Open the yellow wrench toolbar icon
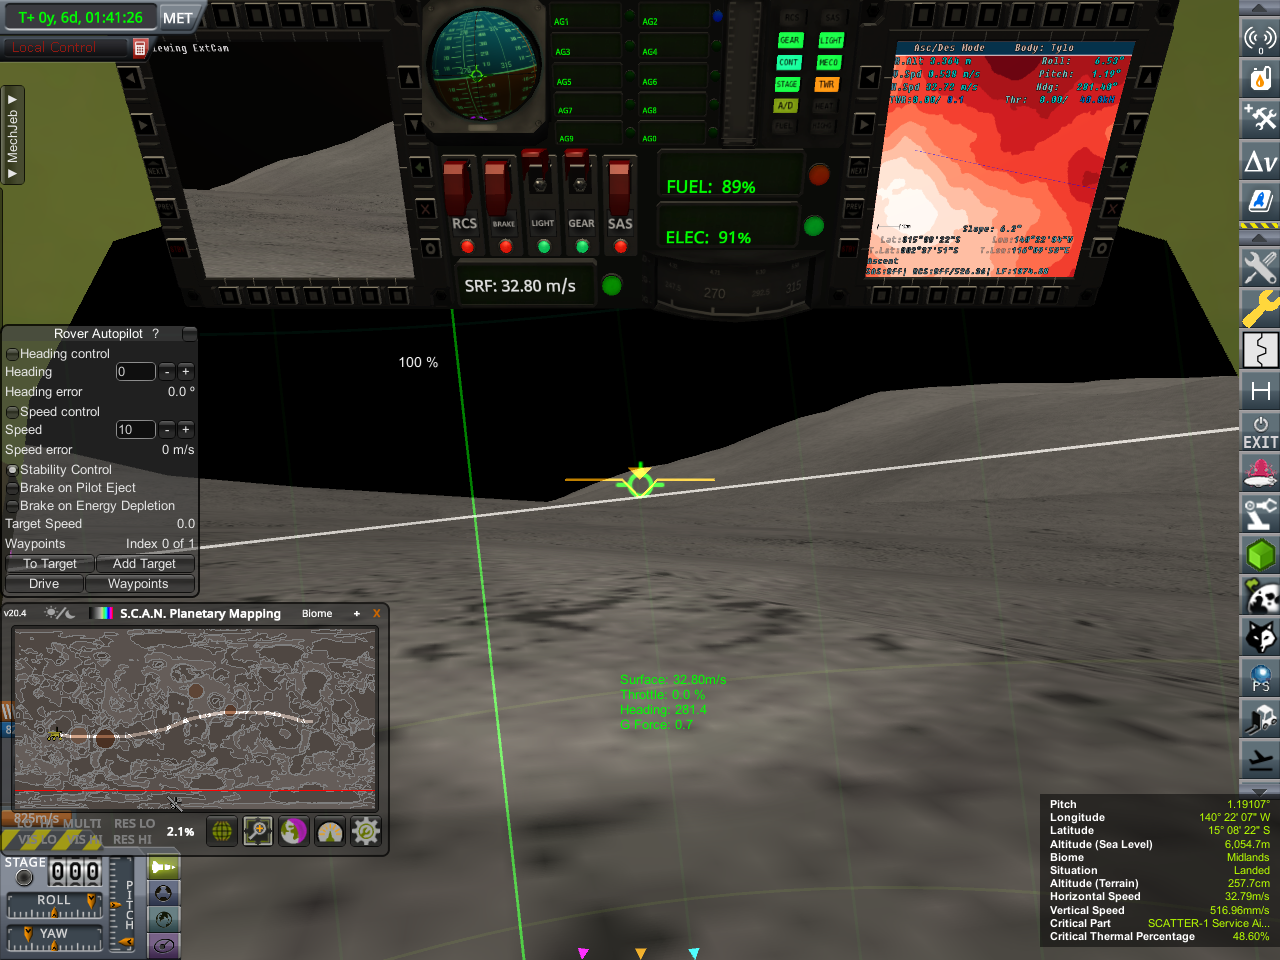 pyautogui.click(x=1260, y=308)
